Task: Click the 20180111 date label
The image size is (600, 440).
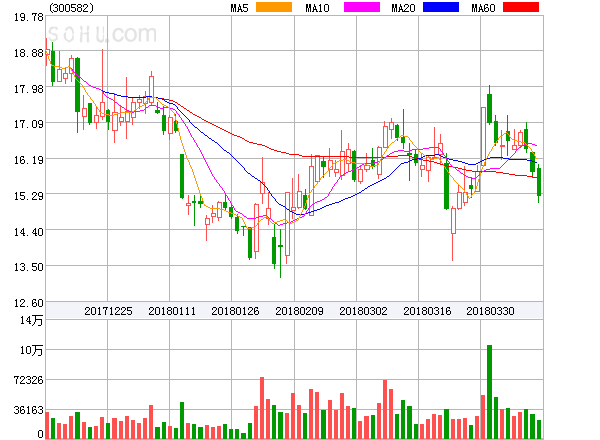Action: 172,311
